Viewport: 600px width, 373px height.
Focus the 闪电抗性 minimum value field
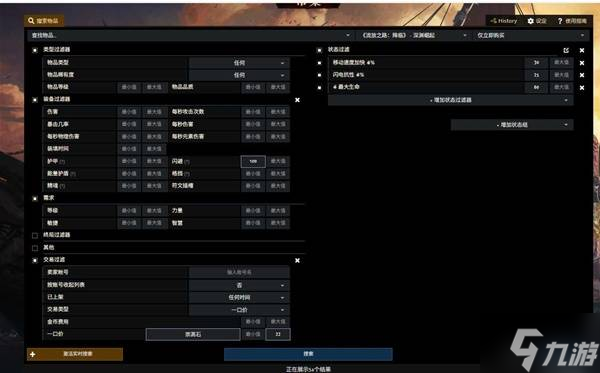(536, 75)
